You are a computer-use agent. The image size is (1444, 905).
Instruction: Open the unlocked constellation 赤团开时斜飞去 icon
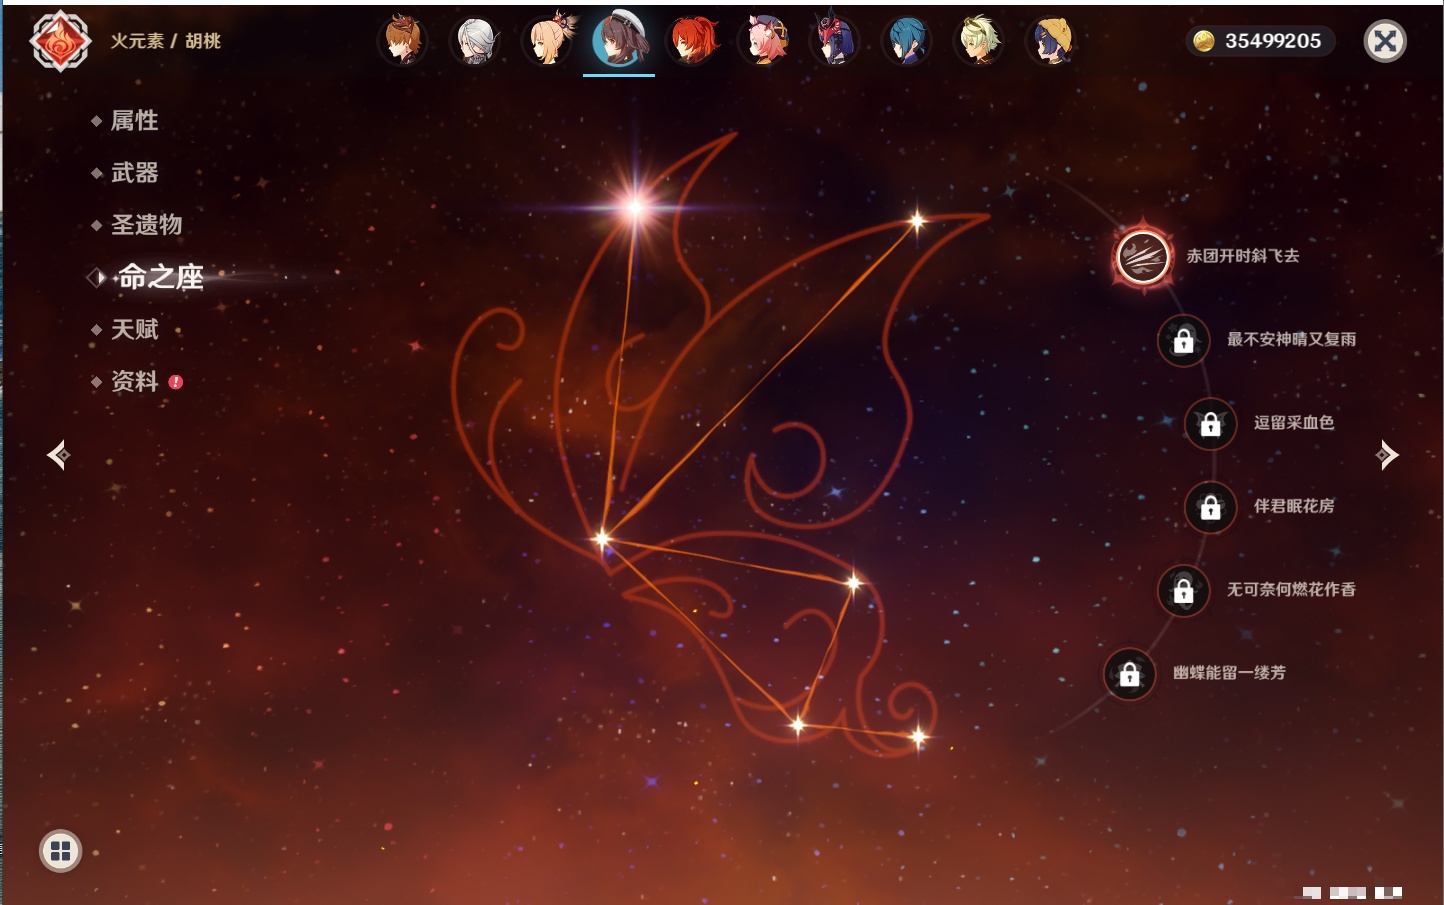[x=1143, y=257]
